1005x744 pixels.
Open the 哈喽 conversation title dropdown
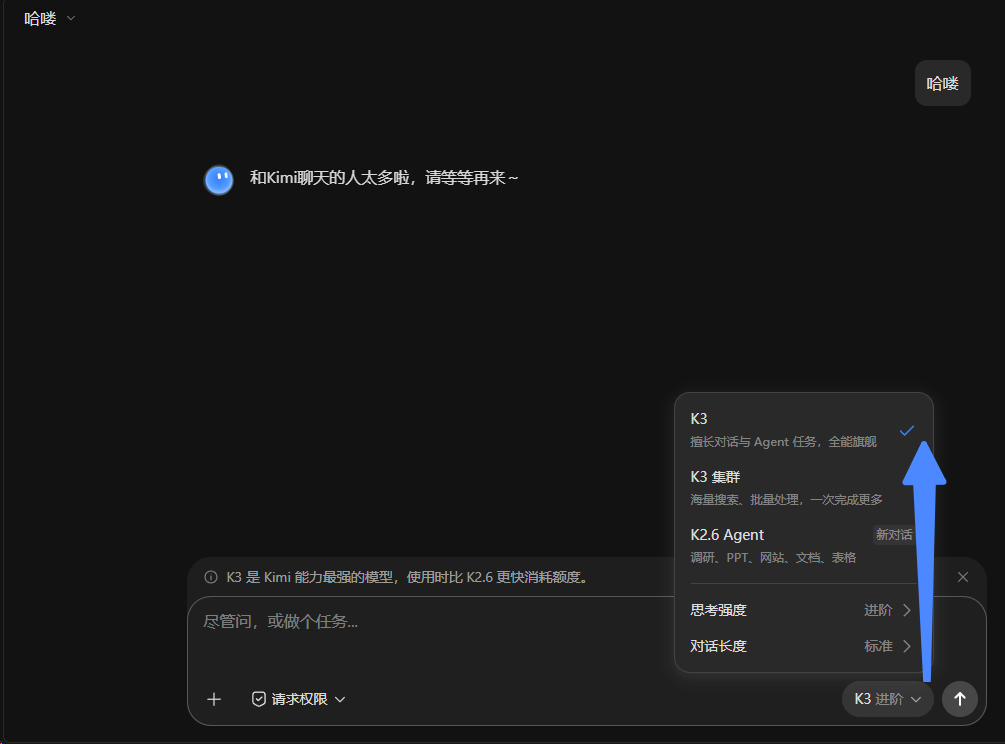click(x=49, y=19)
